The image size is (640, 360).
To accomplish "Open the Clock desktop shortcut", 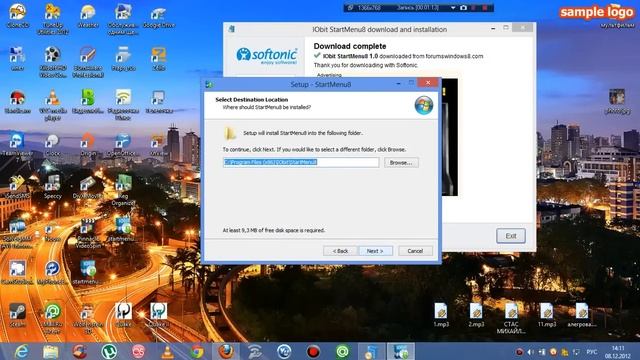I will tap(52, 144).
